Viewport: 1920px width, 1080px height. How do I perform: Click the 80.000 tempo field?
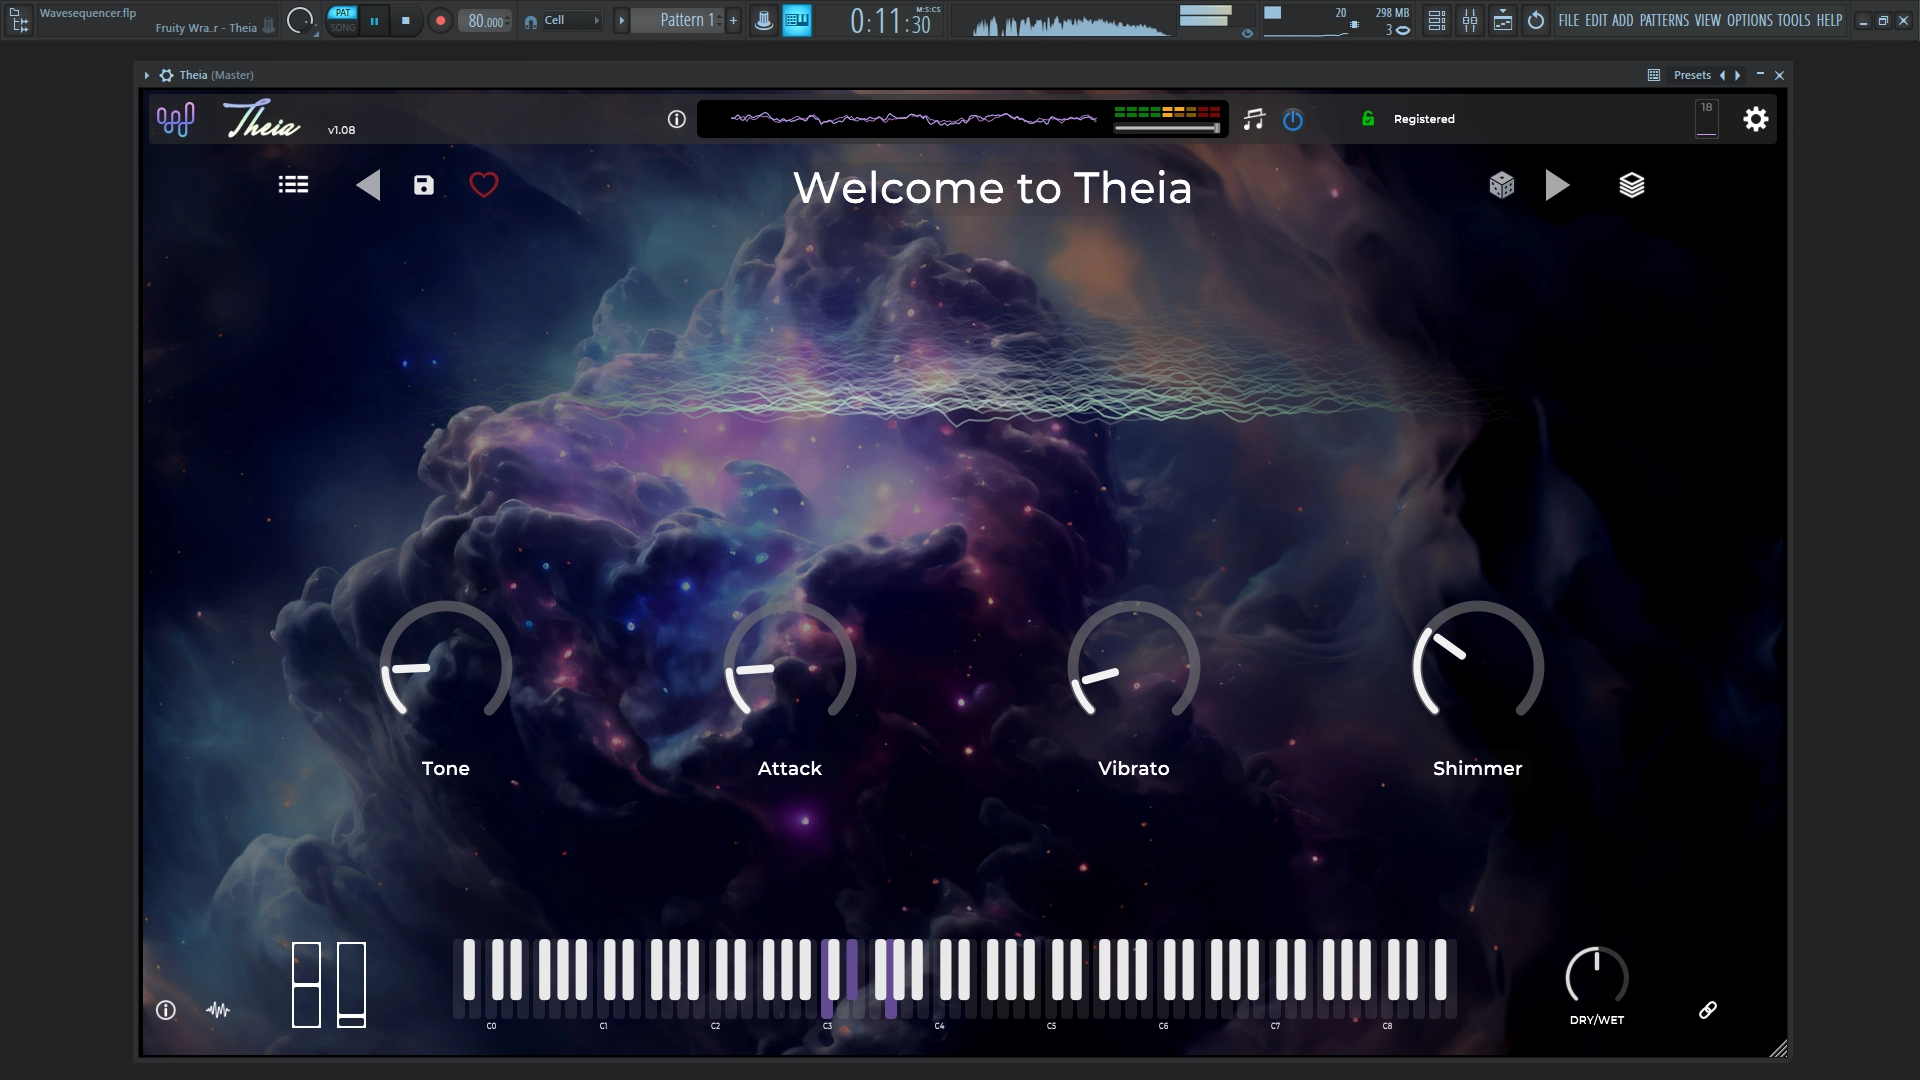point(486,21)
